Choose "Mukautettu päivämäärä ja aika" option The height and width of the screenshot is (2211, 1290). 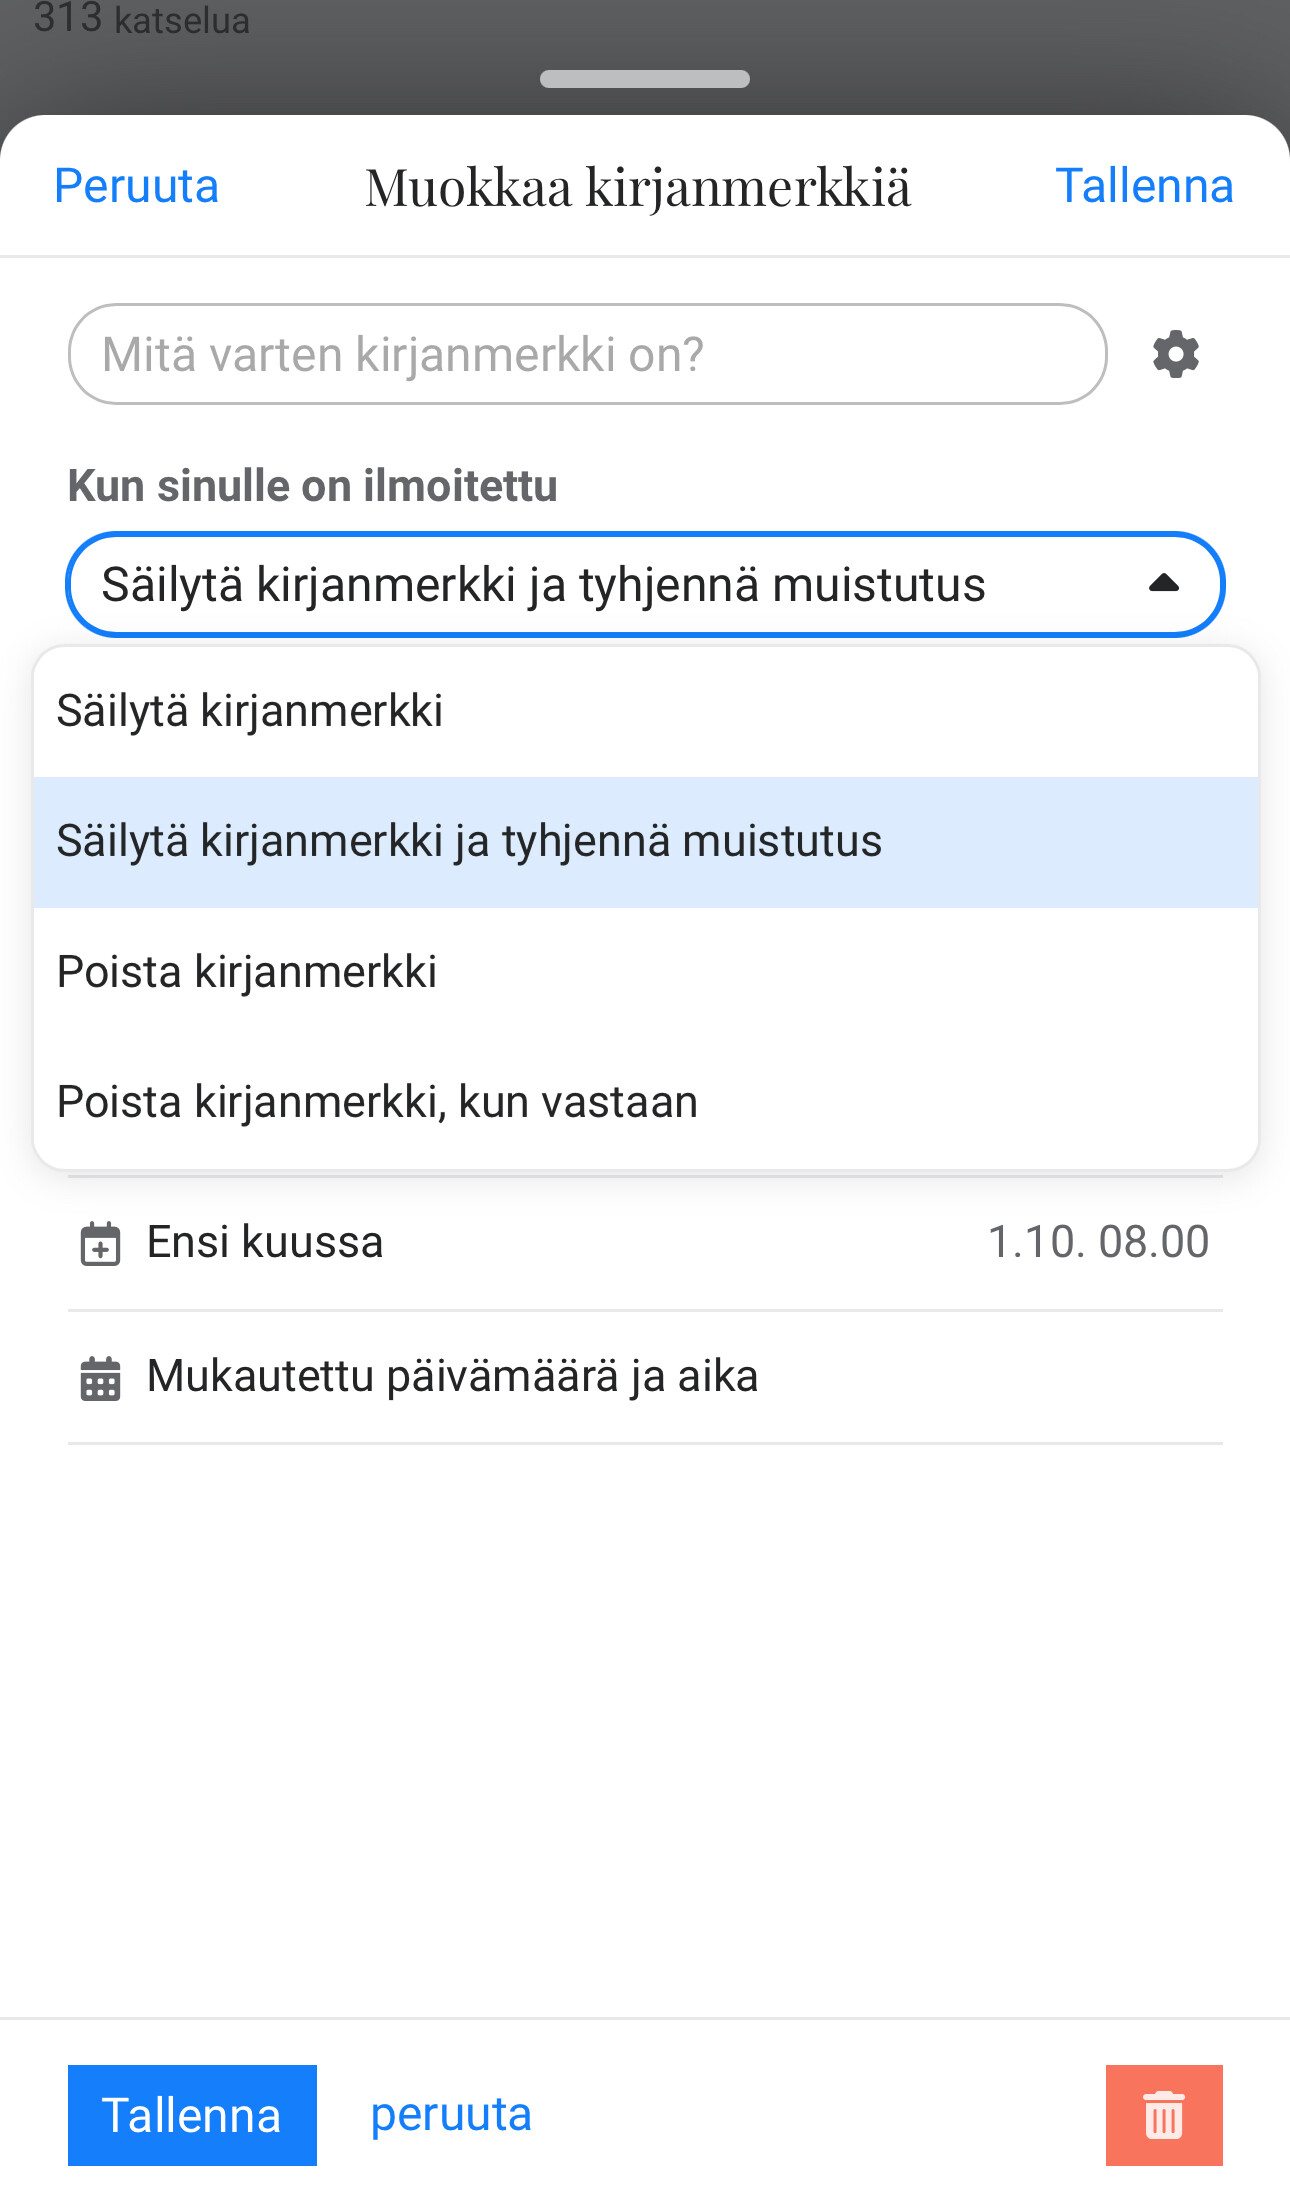click(x=452, y=1376)
